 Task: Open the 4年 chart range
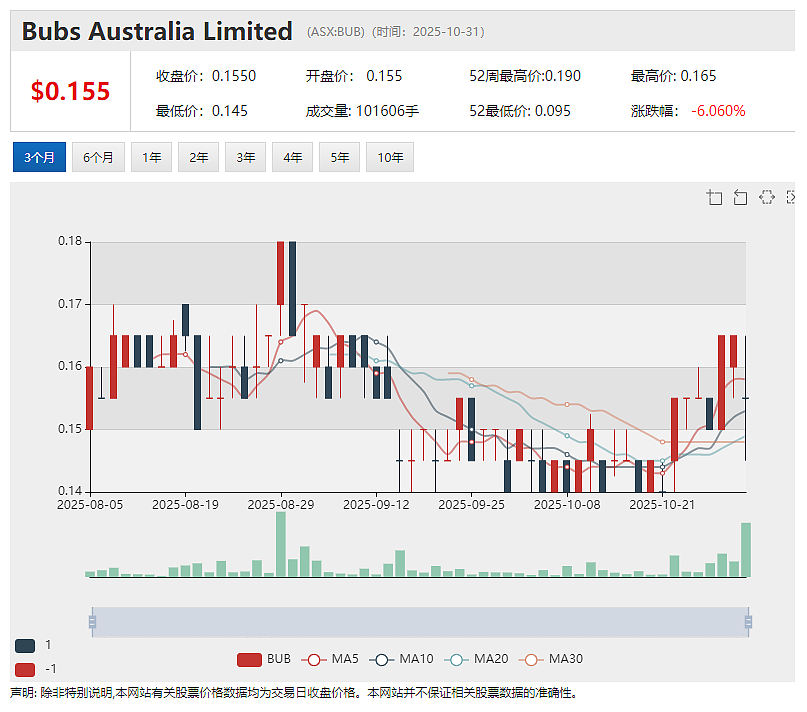tap(292, 157)
